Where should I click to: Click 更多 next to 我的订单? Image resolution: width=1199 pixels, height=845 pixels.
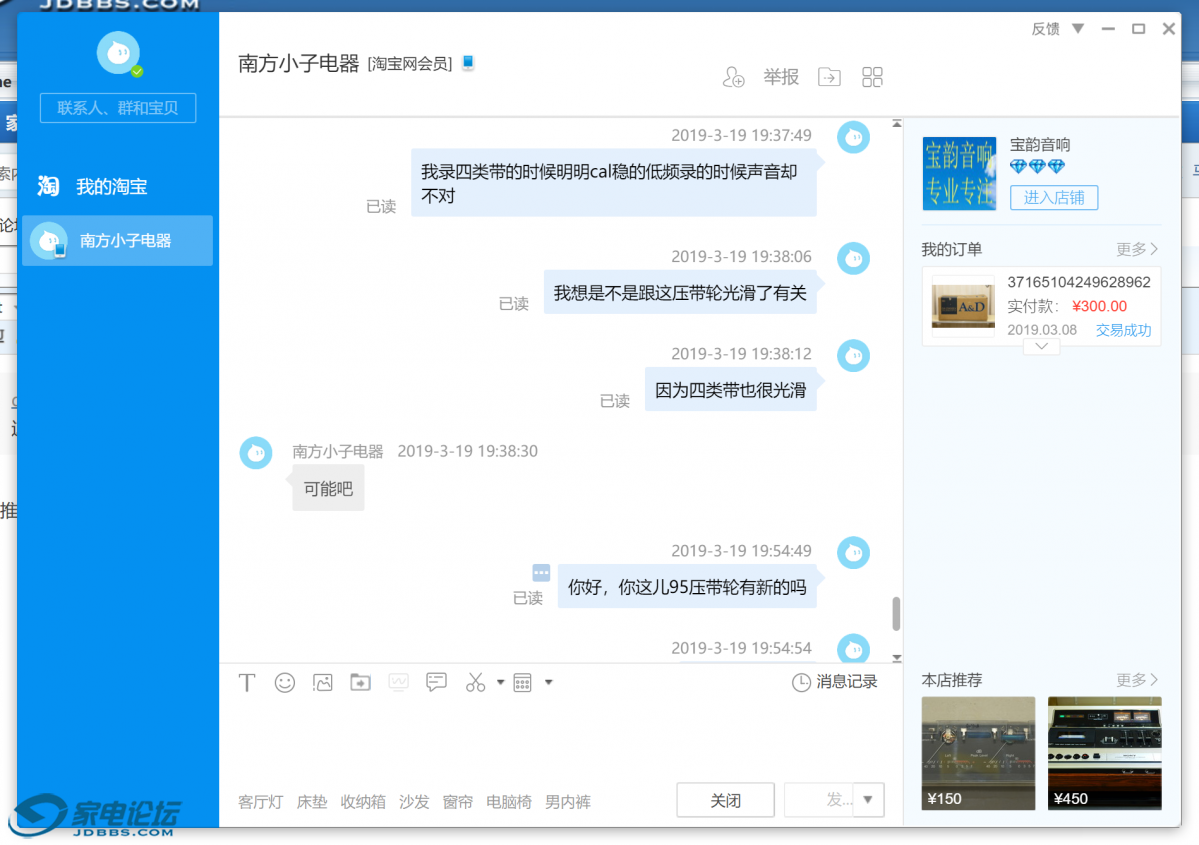[x=1136, y=249]
